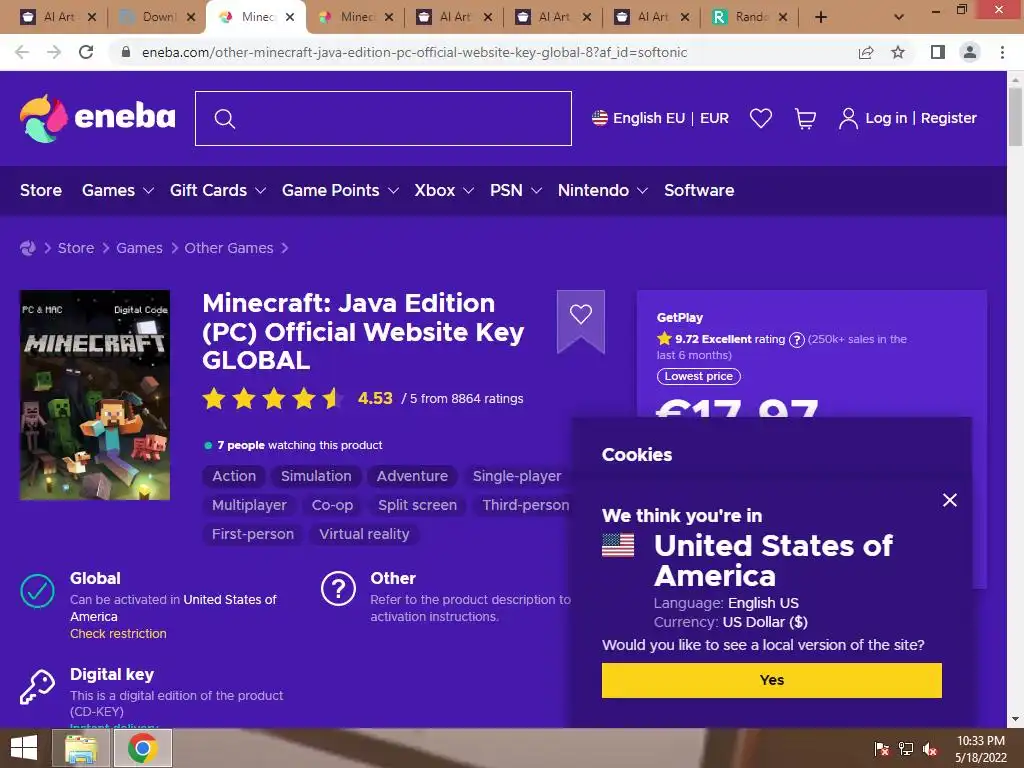This screenshot has height=768, width=1024.
Task: Click the Chrome taskbar icon
Action: coord(142,748)
